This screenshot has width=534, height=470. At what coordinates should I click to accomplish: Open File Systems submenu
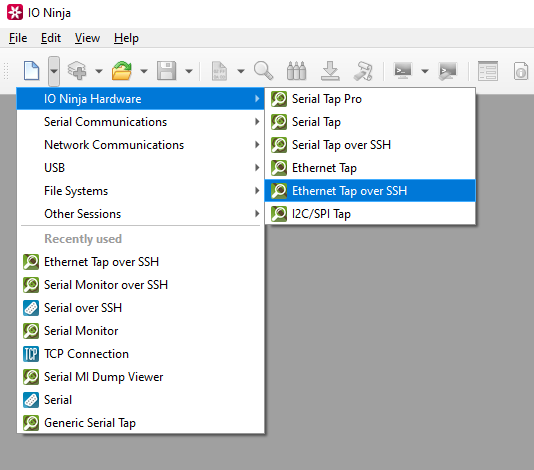click(x=141, y=191)
